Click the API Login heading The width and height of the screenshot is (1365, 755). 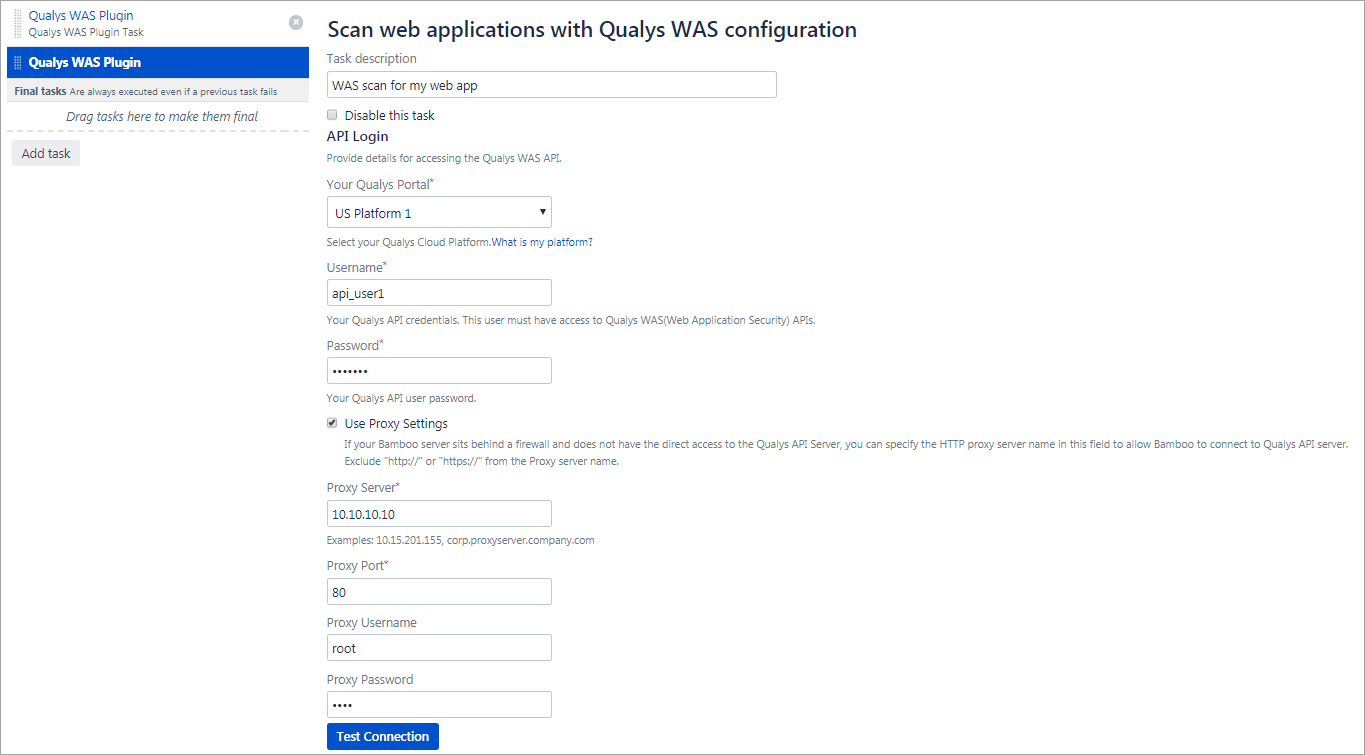pos(358,136)
